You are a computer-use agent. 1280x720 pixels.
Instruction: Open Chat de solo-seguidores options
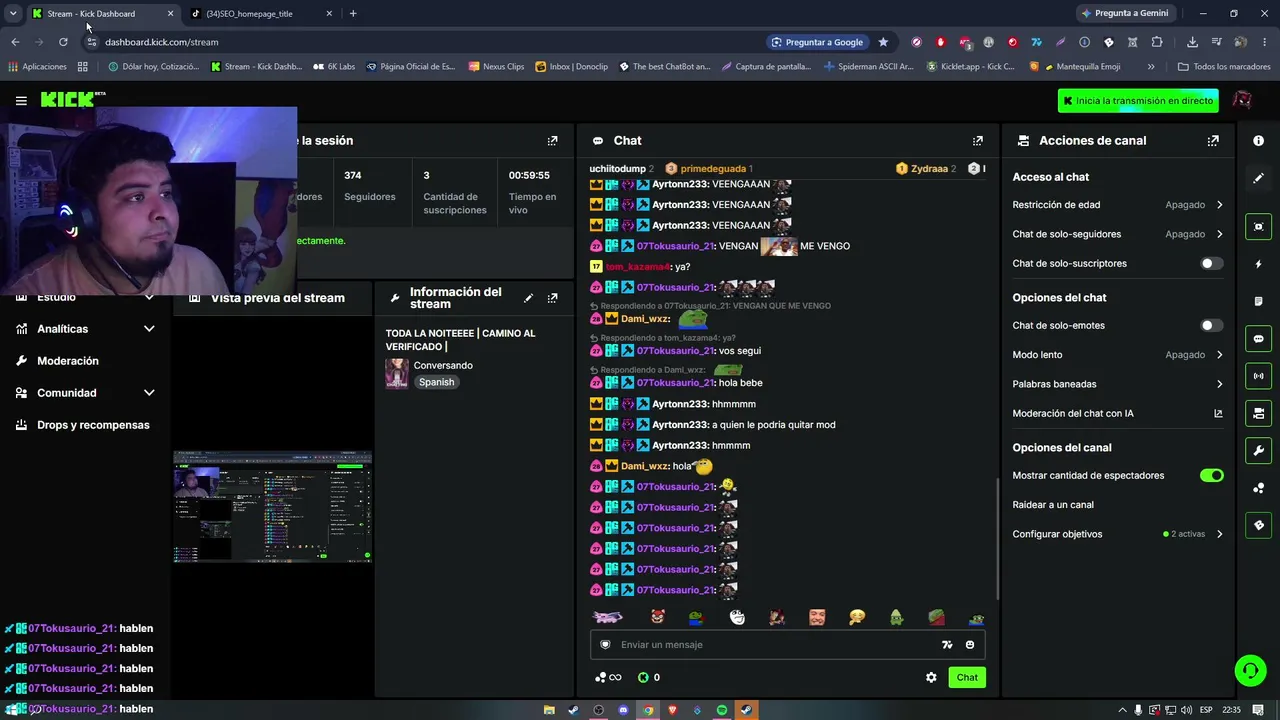pos(1117,234)
